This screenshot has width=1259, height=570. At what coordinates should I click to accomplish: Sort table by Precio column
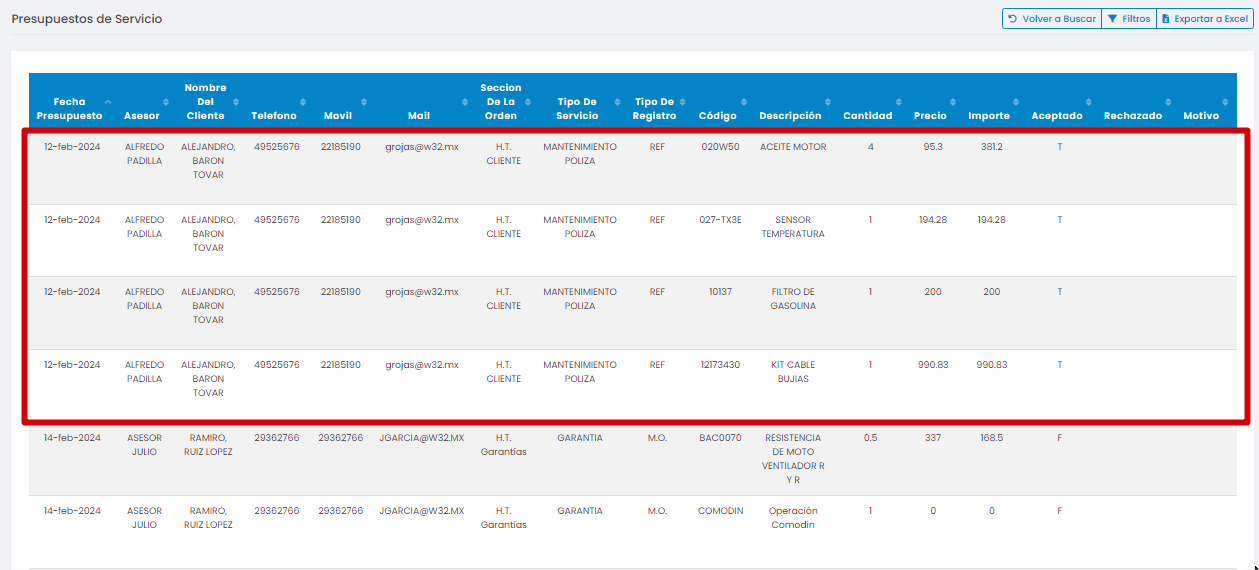point(933,102)
